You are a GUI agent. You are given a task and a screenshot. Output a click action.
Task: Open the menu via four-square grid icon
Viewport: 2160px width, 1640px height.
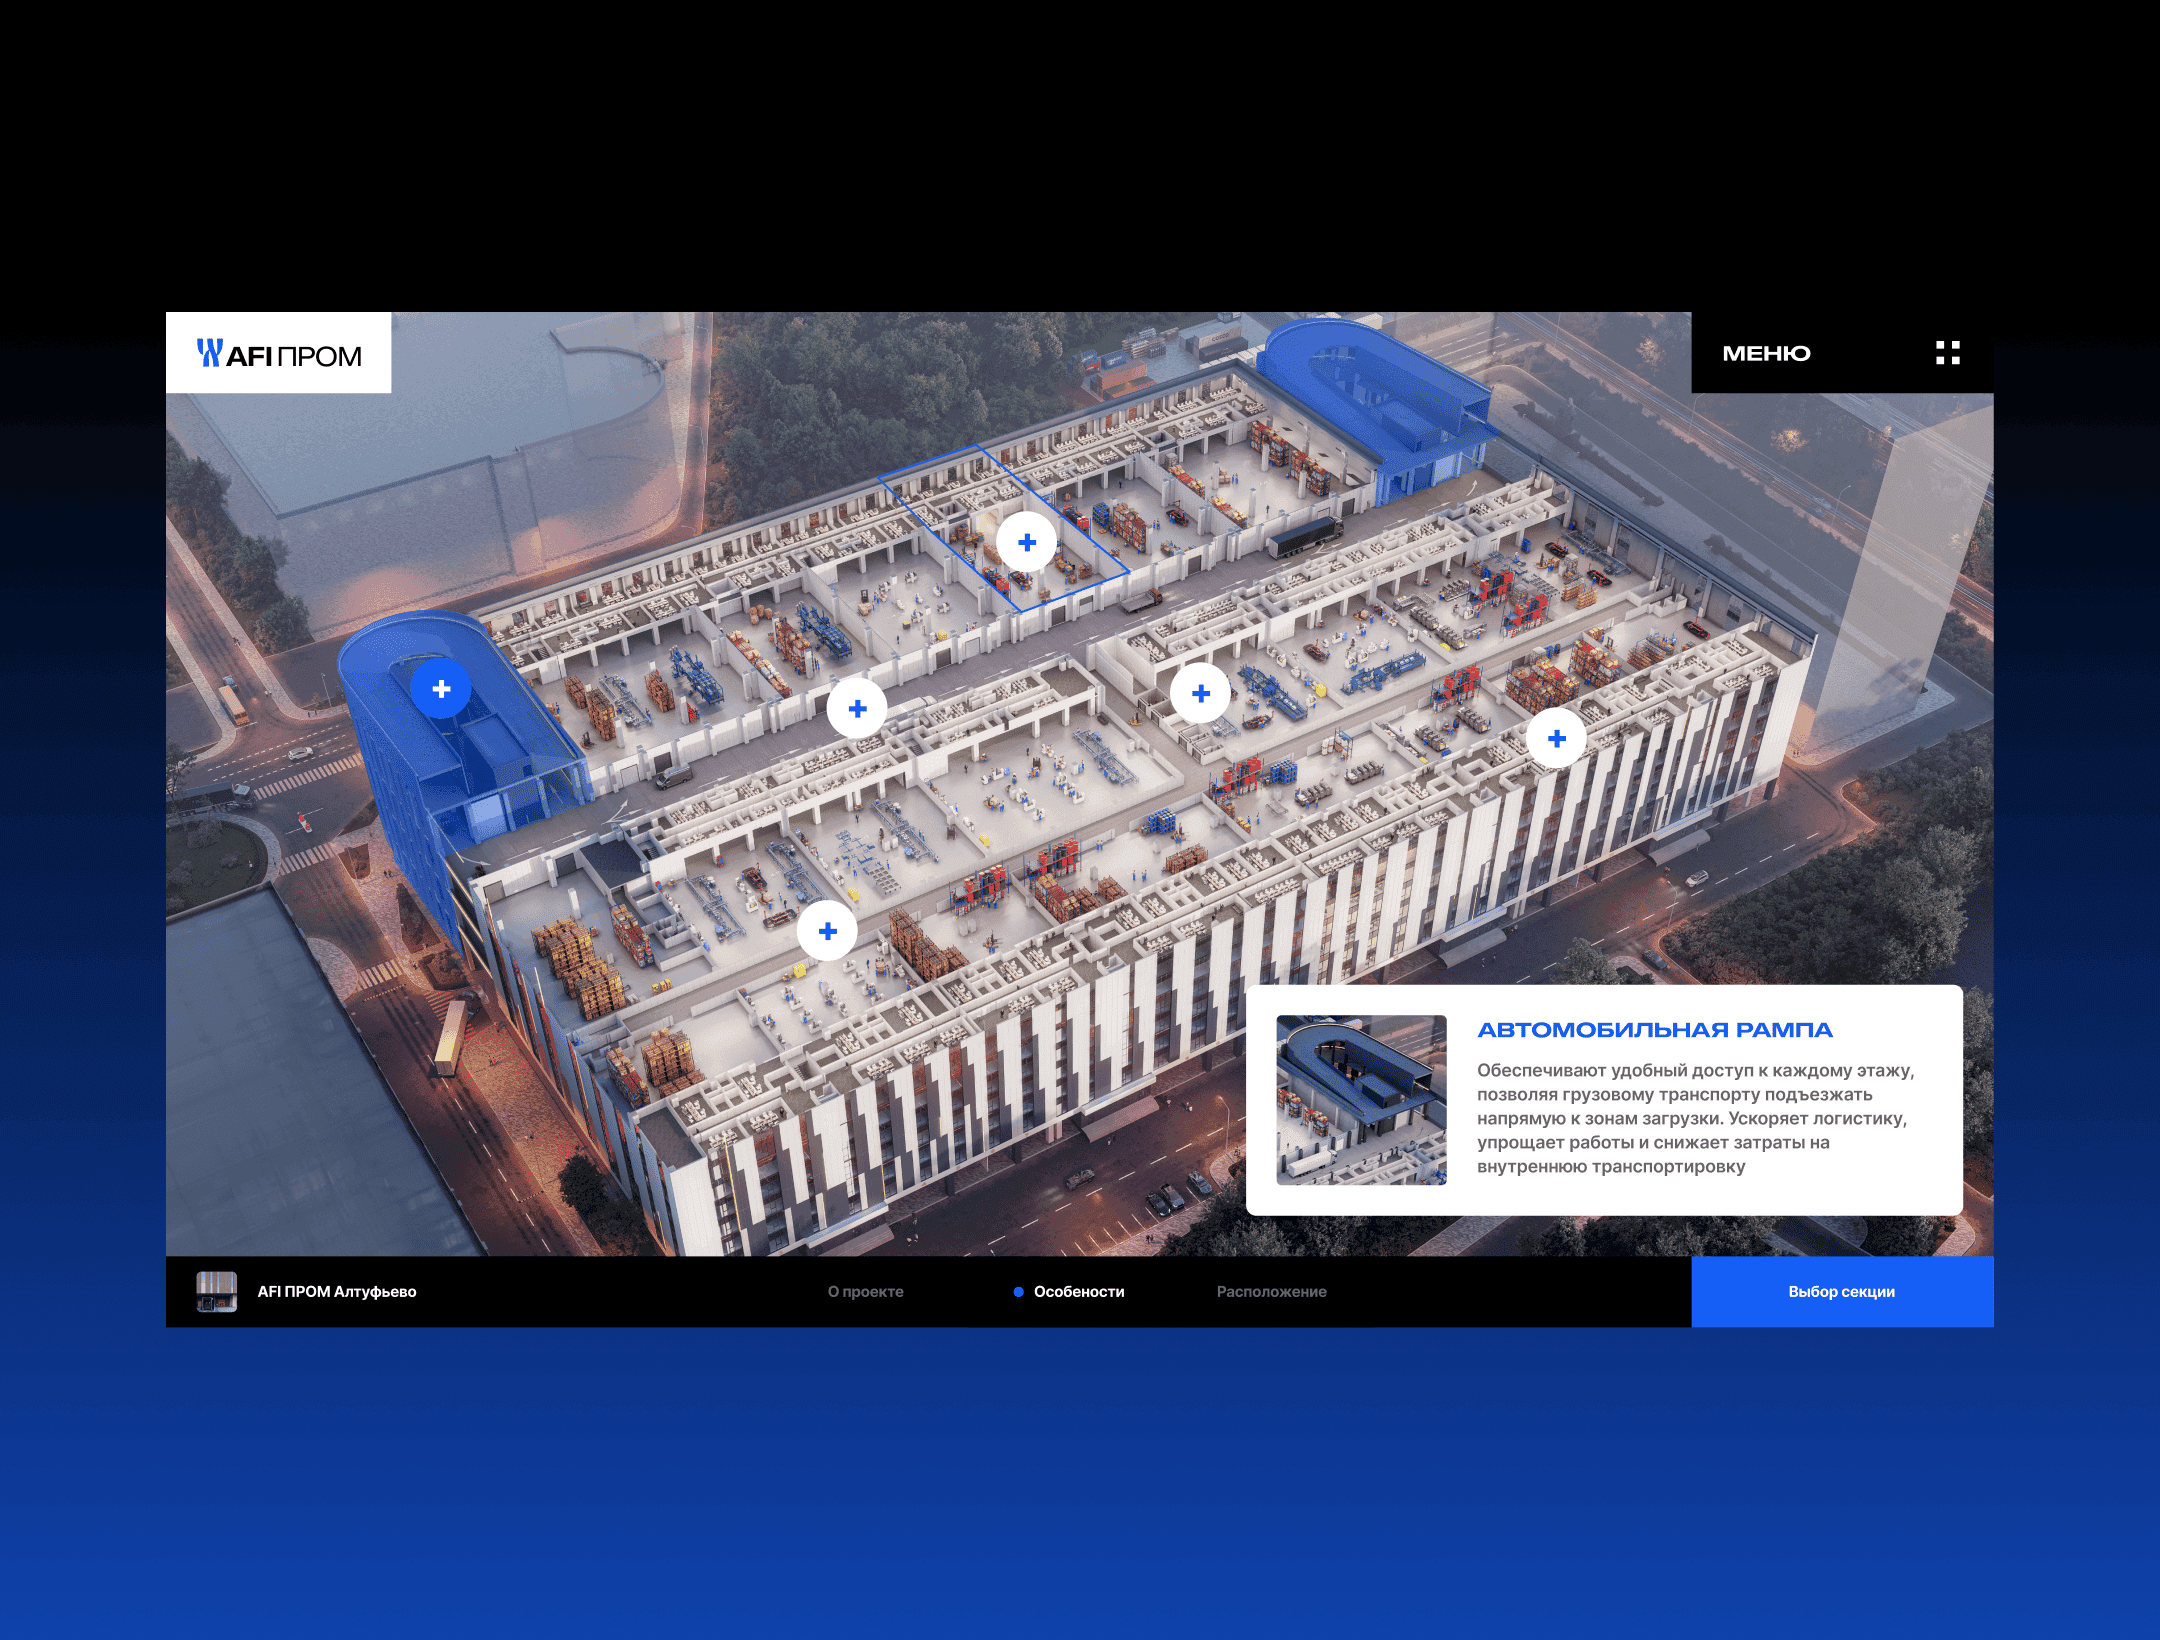(1947, 353)
